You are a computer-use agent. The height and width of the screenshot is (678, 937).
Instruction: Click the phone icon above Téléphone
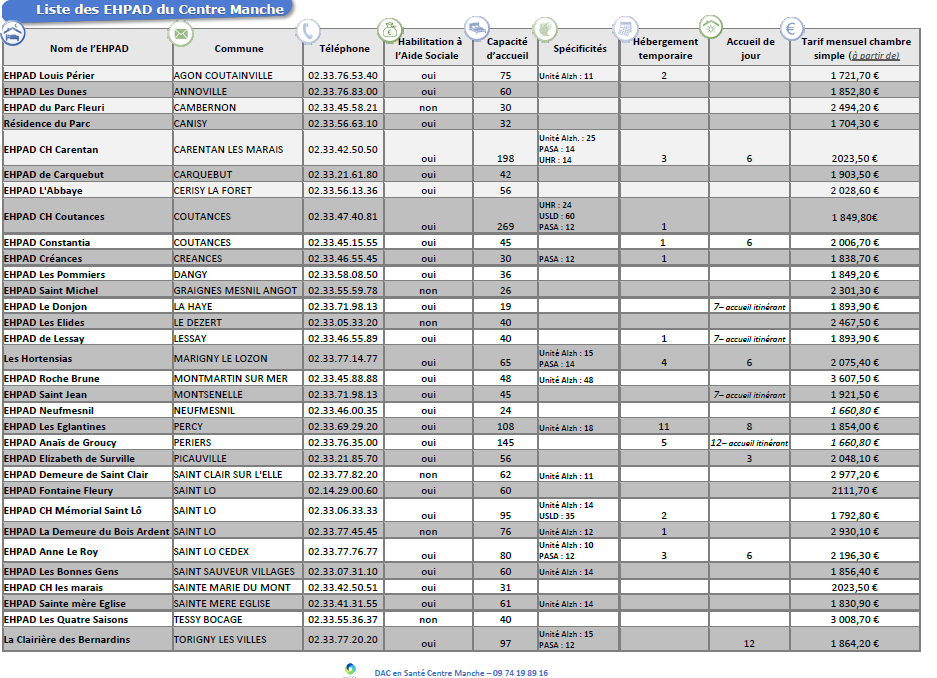tap(308, 31)
